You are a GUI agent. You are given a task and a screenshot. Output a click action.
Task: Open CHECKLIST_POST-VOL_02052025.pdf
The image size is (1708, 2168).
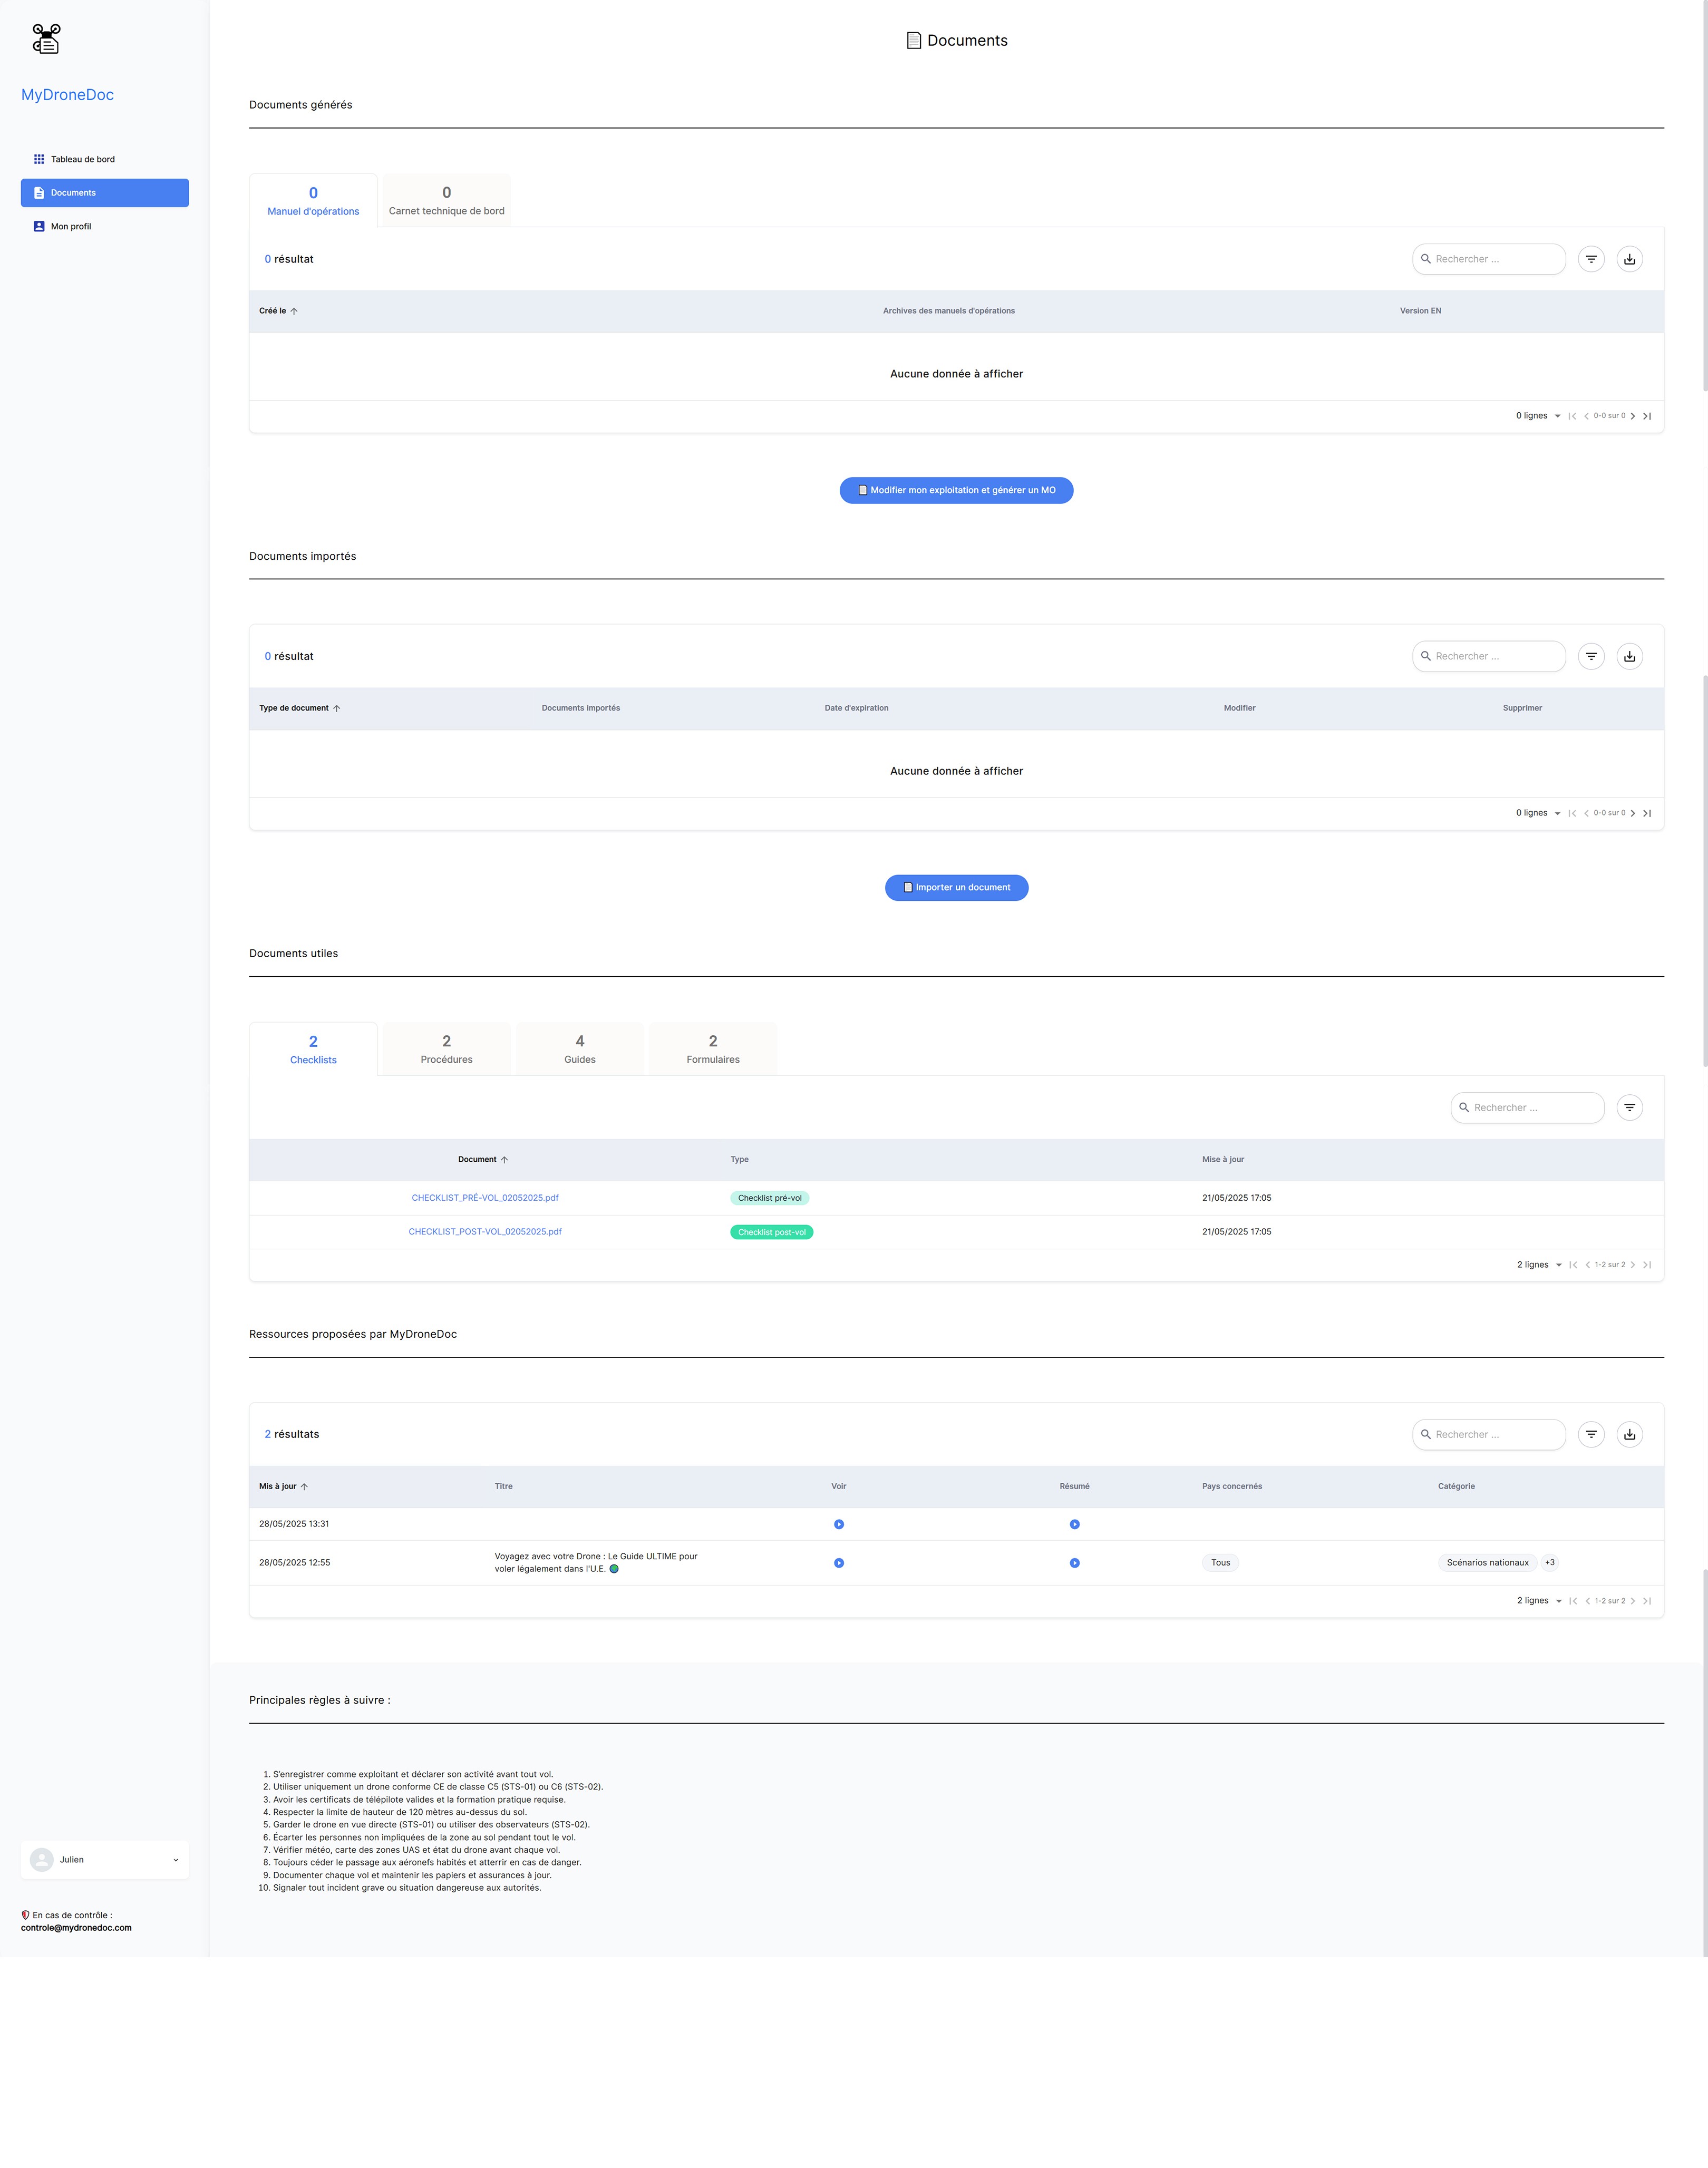point(485,1231)
